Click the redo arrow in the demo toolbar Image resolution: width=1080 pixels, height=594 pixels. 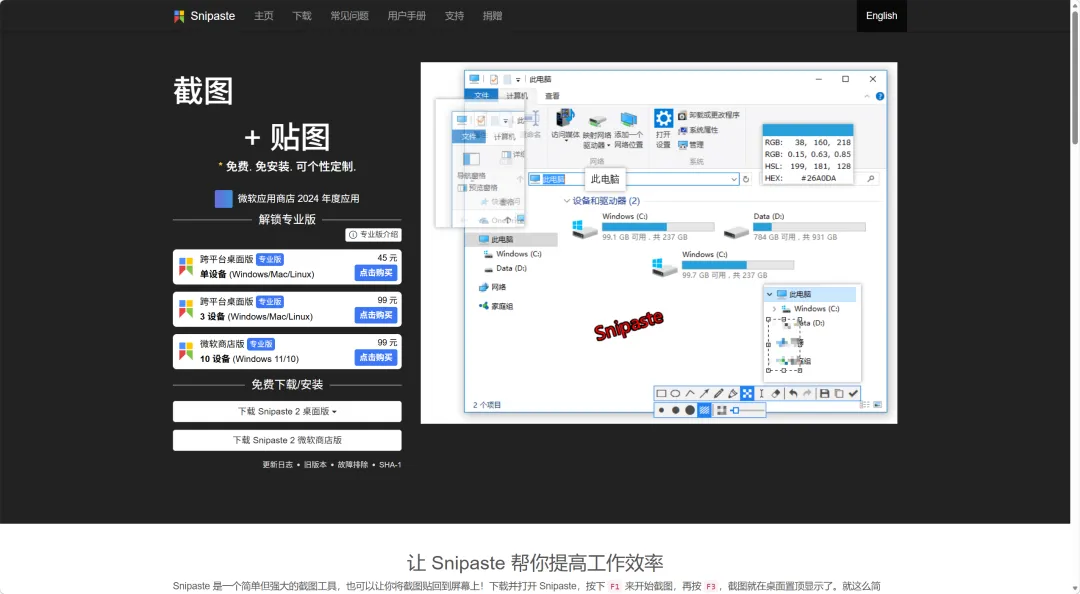[807, 393]
